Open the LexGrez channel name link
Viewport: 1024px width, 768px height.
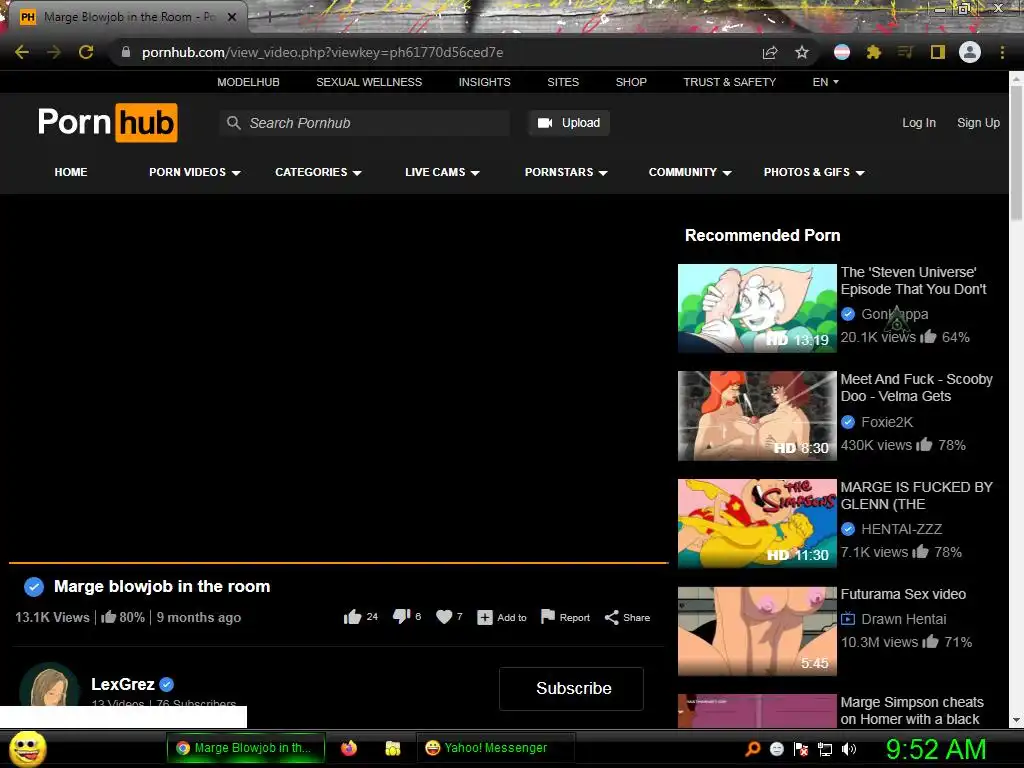click(123, 684)
